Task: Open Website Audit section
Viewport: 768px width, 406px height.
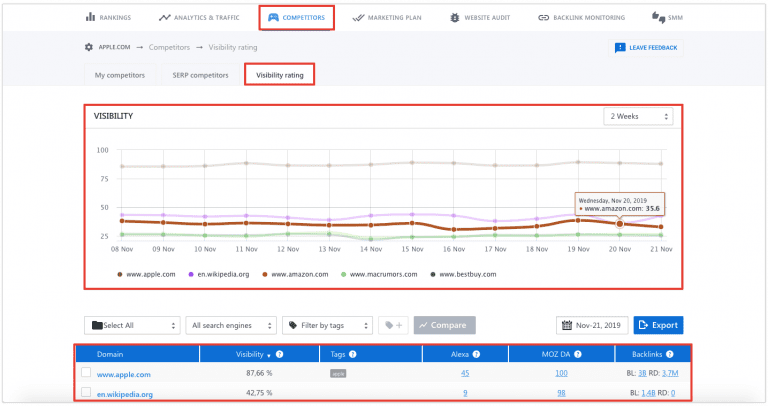Action: pos(480,18)
